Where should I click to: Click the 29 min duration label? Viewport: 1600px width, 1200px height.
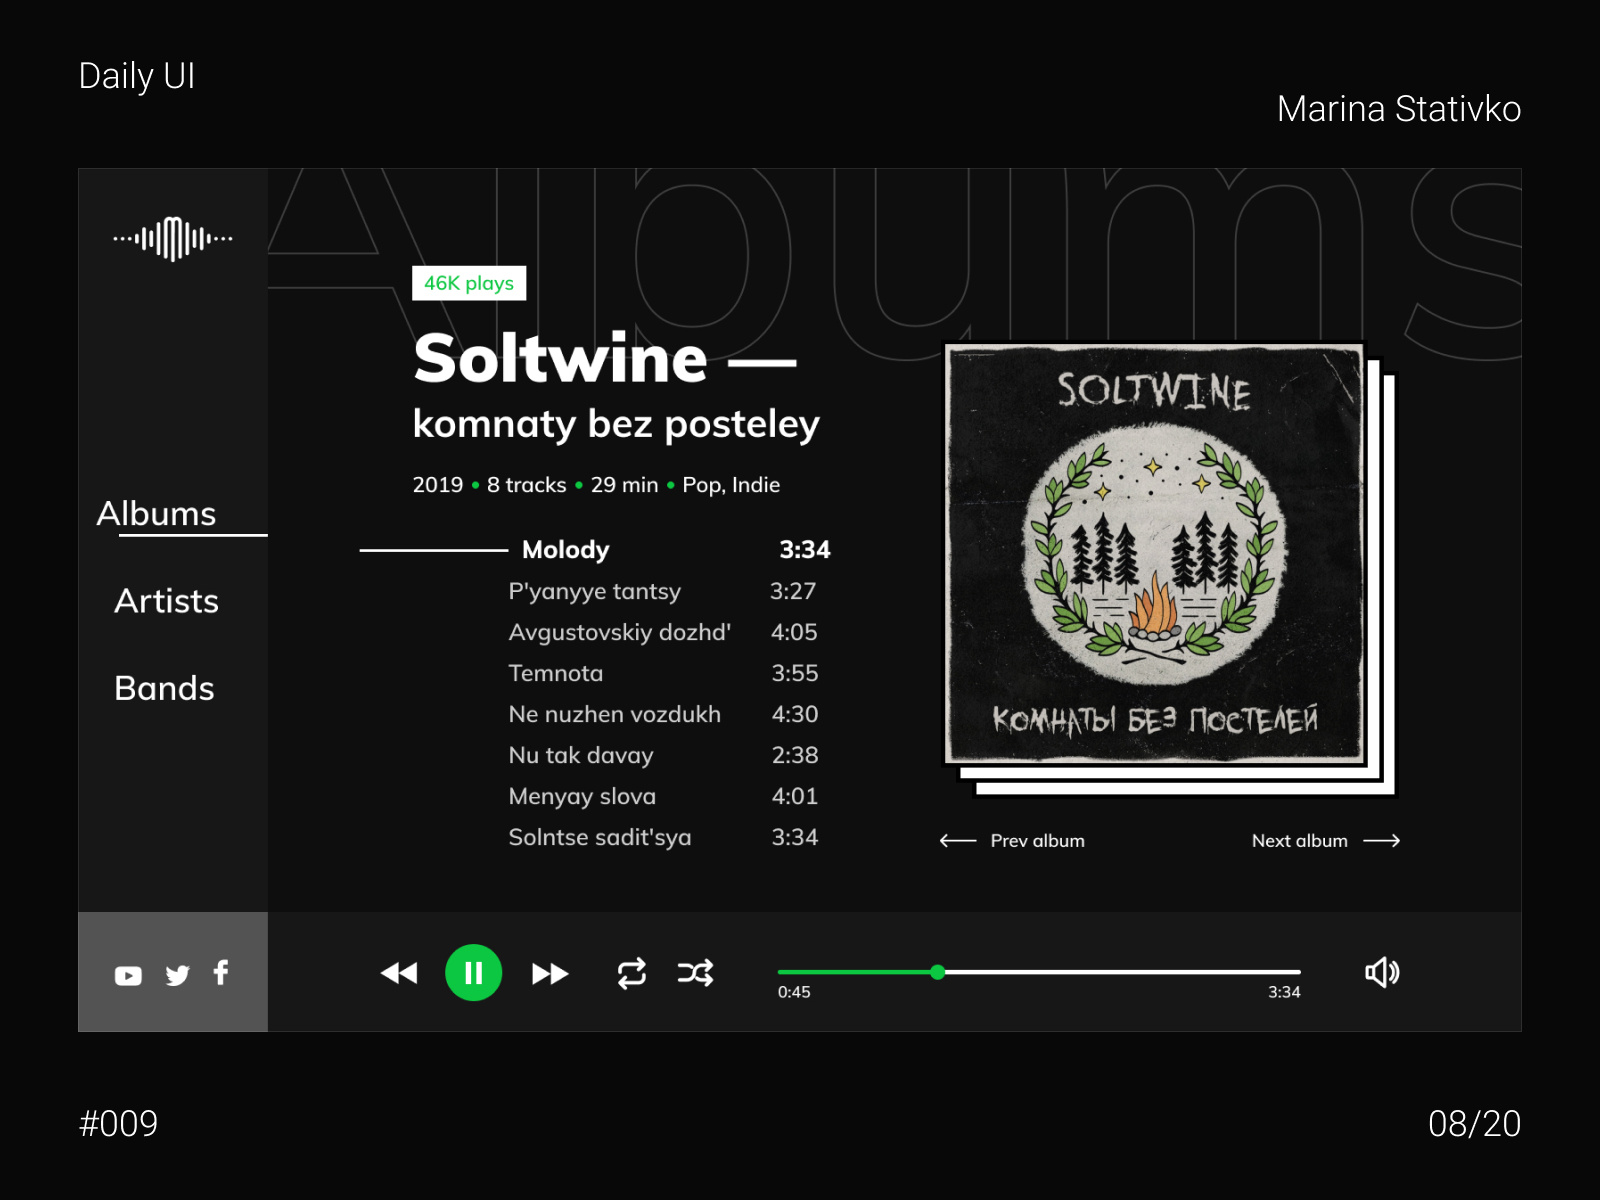[625, 485]
